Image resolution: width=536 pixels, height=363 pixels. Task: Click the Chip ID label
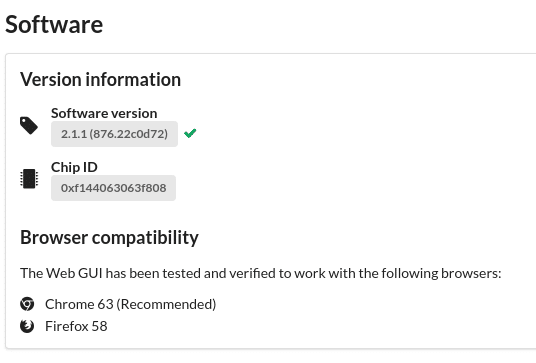tap(74, 167)
